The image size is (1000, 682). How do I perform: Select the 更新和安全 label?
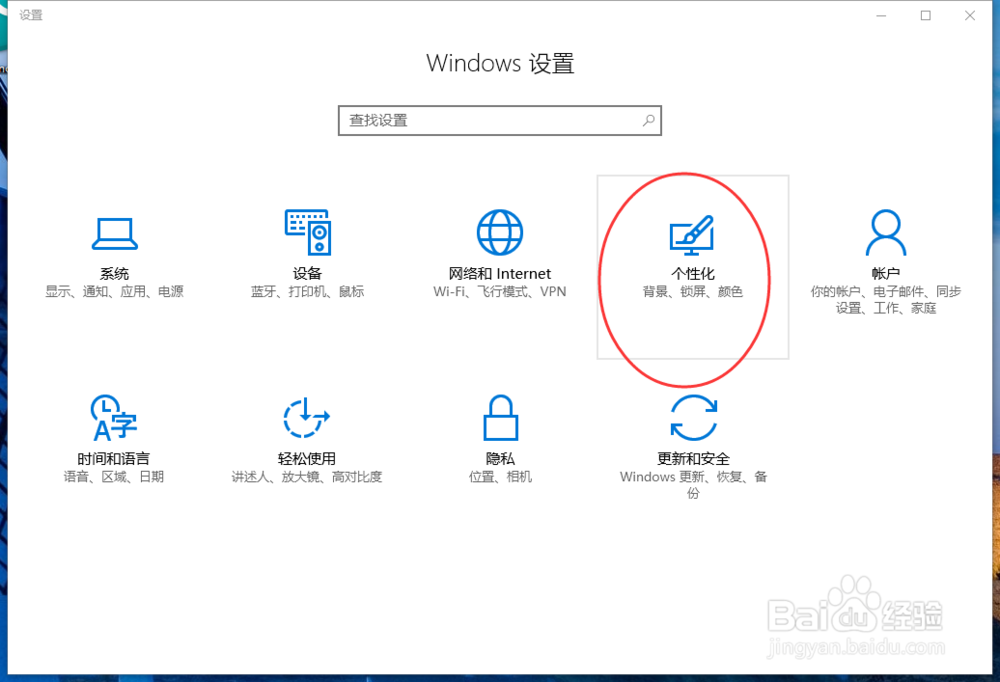pyautogui.click(x=694, y=459)
